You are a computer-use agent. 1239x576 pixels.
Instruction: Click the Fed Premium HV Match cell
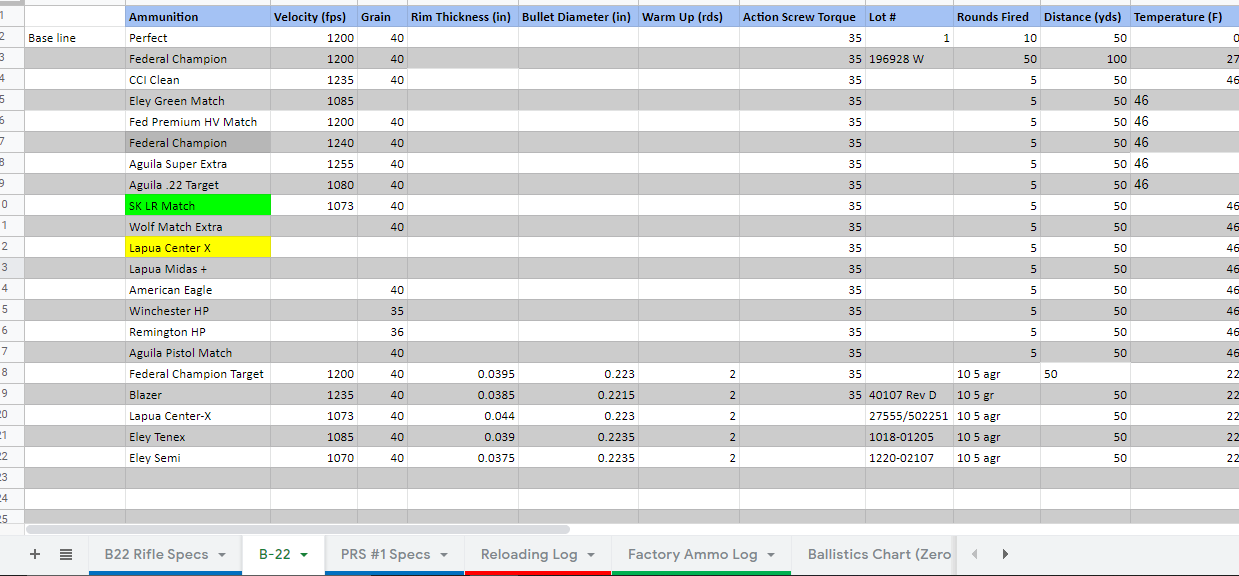point(198,122)
